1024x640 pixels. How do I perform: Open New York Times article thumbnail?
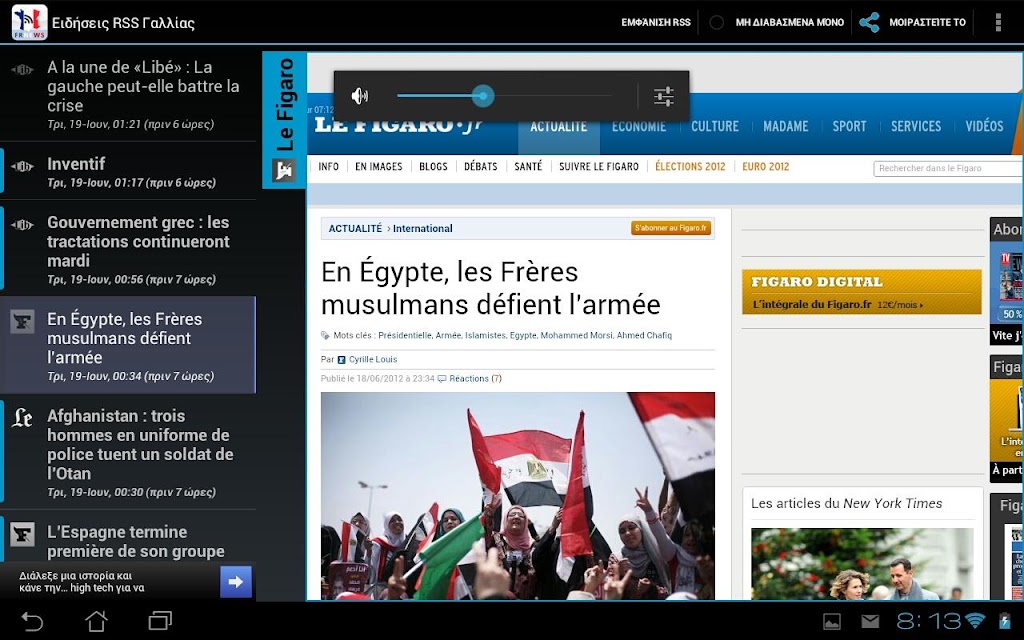tap(862, 564)
